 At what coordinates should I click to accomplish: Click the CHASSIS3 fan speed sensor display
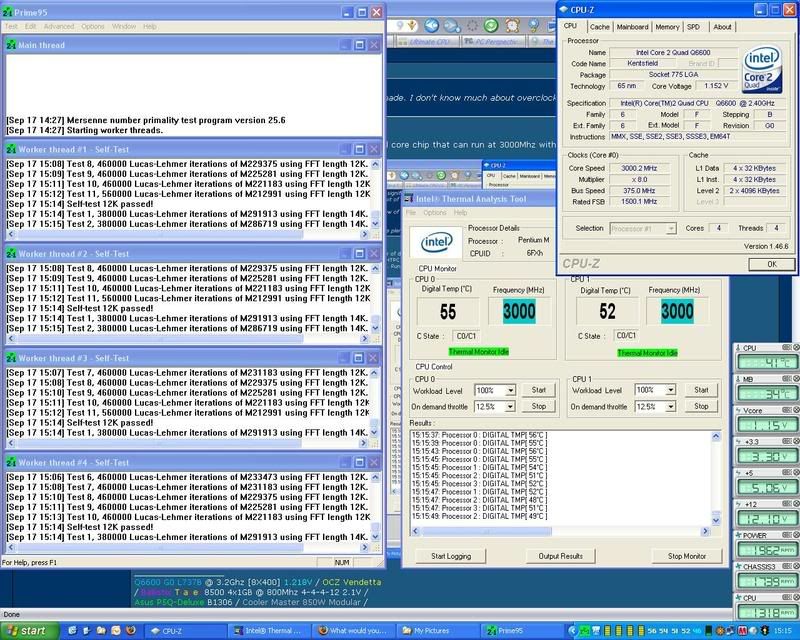[x=766, y=581]
